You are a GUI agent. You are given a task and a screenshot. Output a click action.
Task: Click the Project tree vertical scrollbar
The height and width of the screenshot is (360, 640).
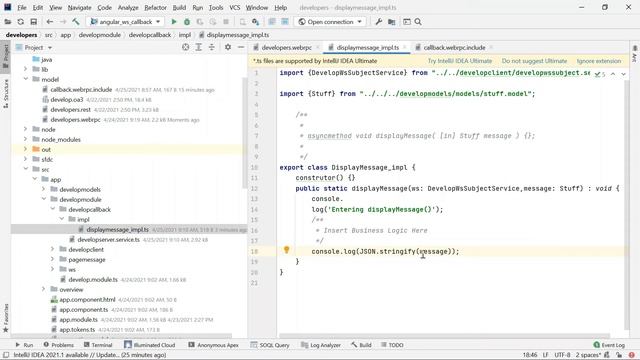tap(244, 133)
